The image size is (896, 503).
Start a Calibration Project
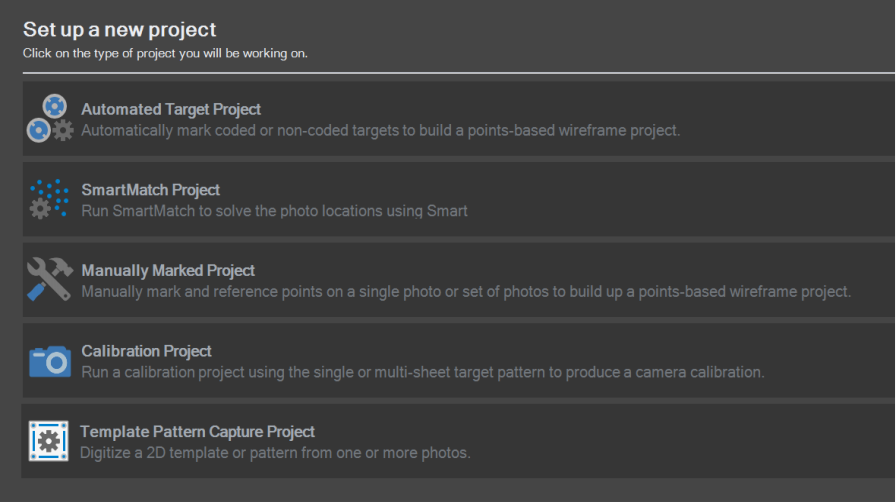146,351
